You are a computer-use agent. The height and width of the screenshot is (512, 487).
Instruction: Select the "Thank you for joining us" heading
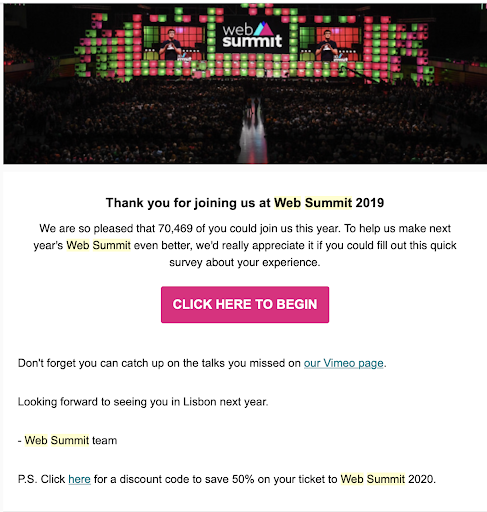(x=245, y=203)
